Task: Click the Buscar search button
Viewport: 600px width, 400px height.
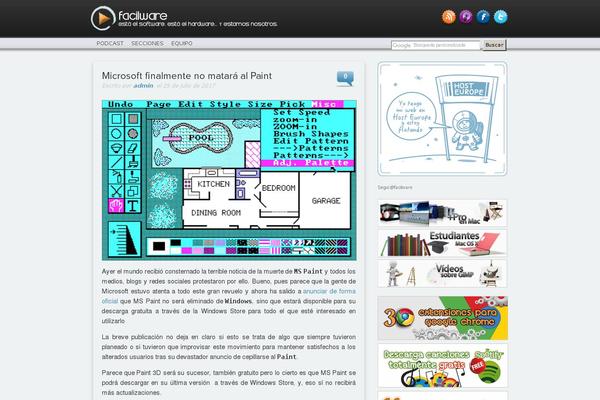Action: (x=494, y=45)
